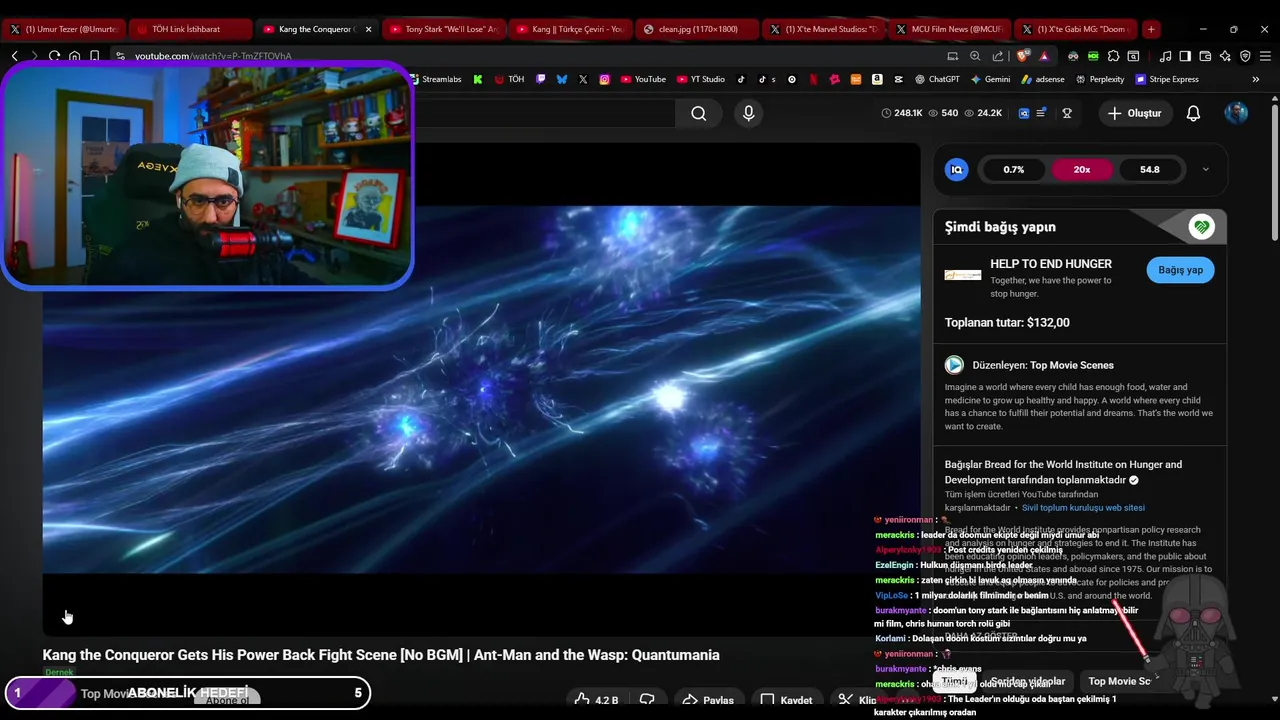Image resolution: width=1280 pixels, height=720 pixels.
Task: Open the browser hamburger main menu
Action: [x=1265, y=56]
